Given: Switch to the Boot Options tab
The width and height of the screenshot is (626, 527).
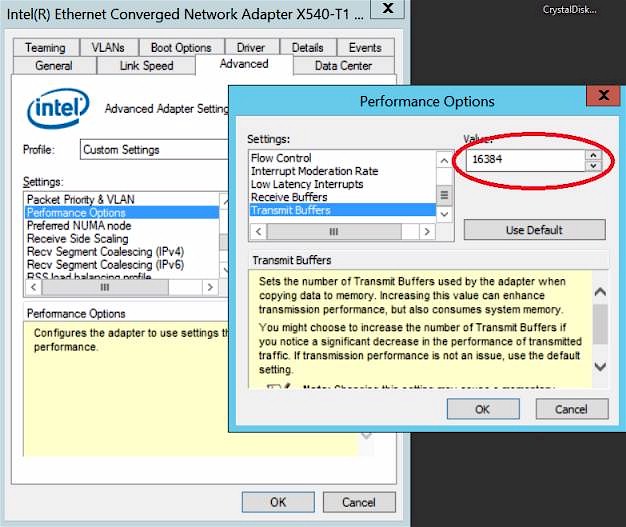Looking at the screenshot, I should [181, 48].
